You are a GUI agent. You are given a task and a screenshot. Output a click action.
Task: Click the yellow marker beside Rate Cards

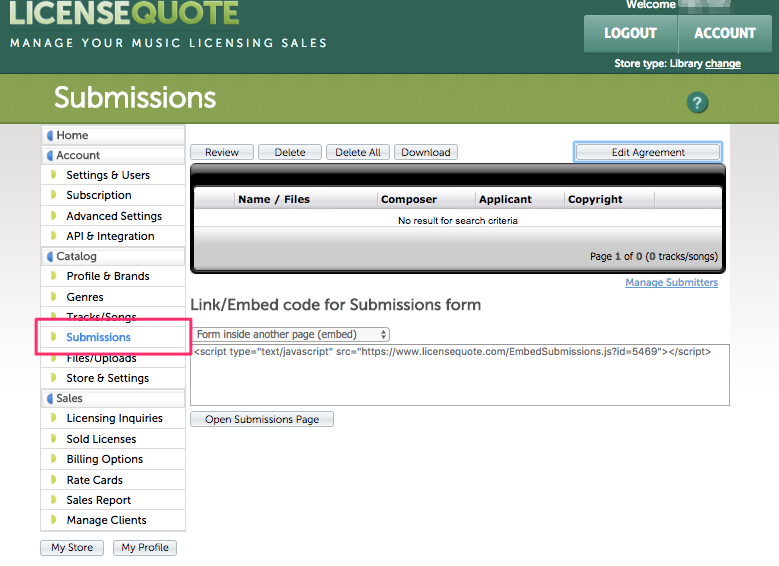pos(54,480)
